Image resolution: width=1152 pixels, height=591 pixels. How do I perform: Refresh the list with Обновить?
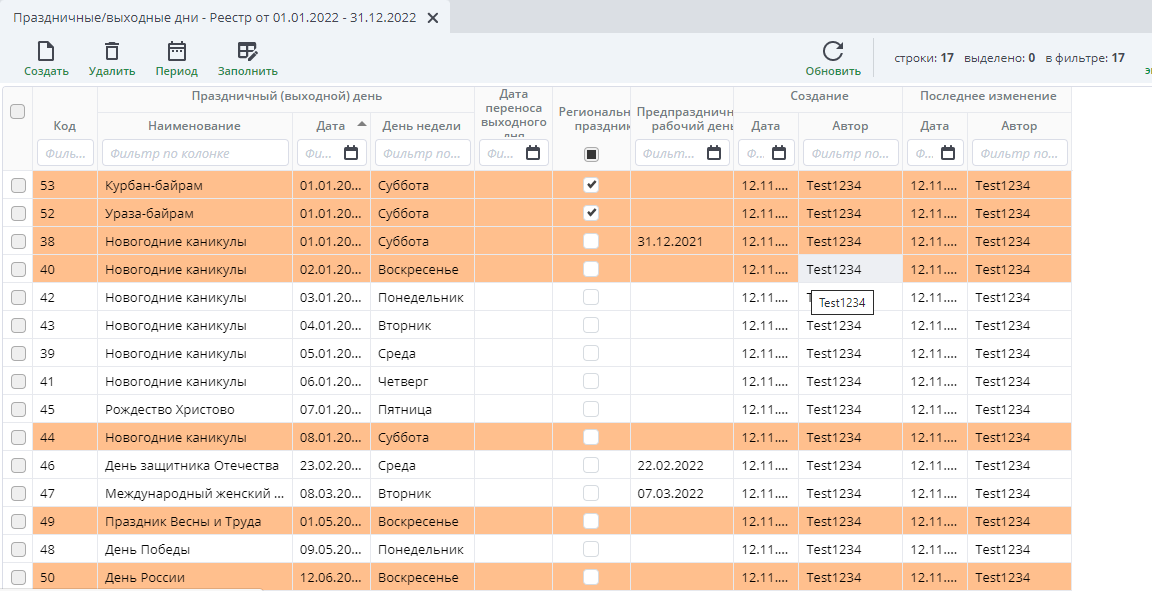tap(833, 52)
